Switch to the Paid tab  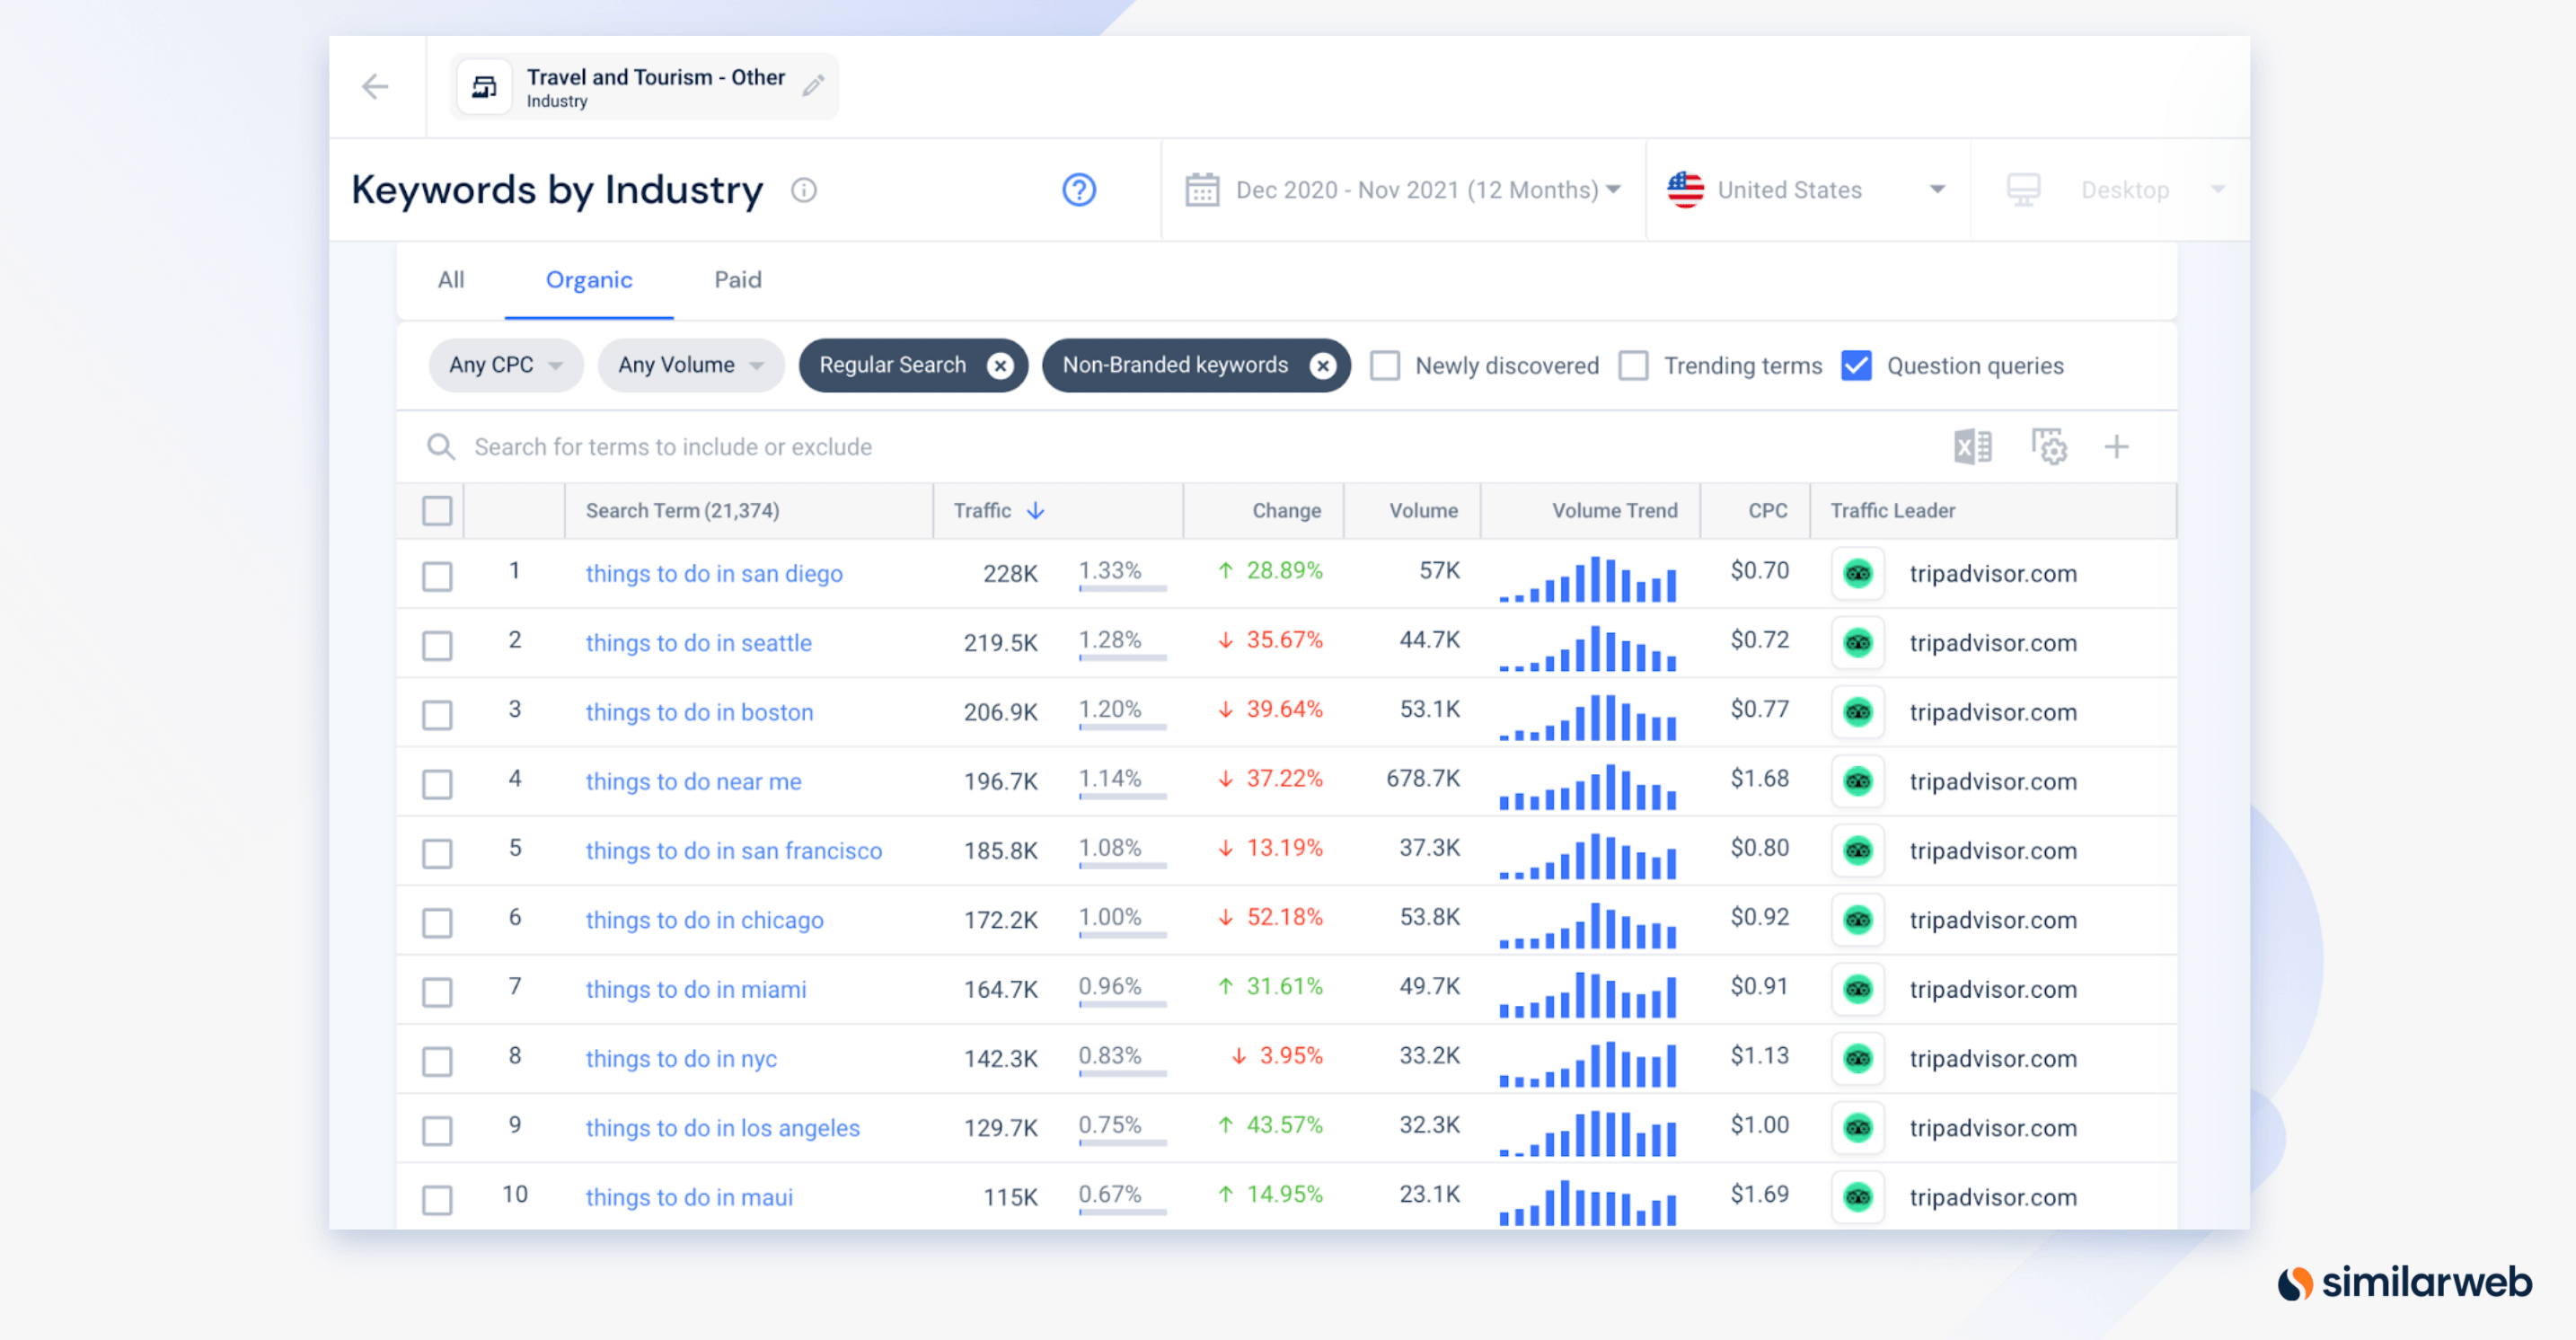click(x=738, y=280)
